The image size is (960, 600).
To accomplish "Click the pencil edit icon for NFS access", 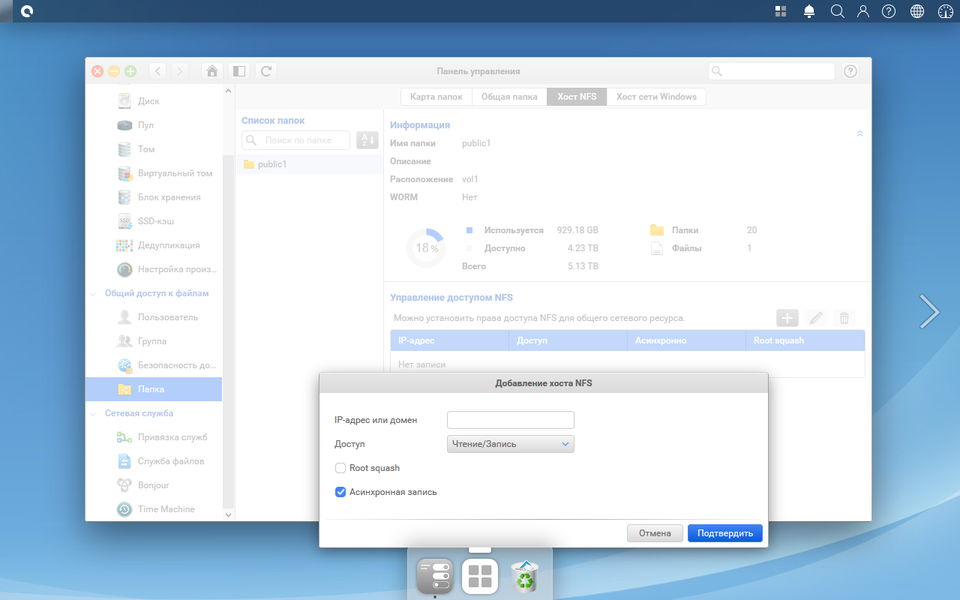I will (x=816, y=318).
